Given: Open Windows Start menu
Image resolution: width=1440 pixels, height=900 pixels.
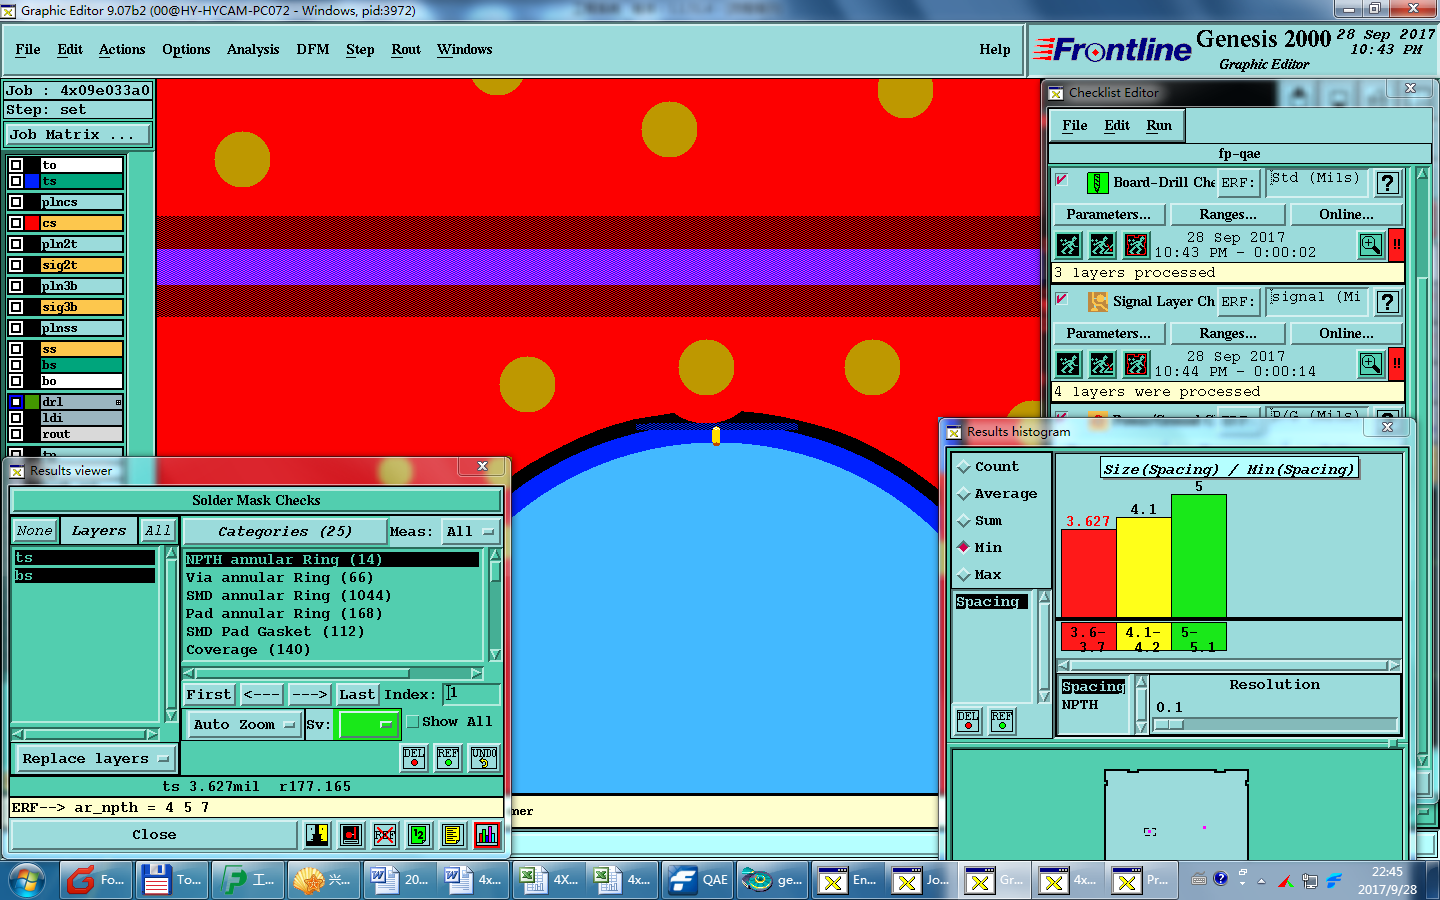Looking at the screenshot, I should pyautogui.click(x=27, y=880).
